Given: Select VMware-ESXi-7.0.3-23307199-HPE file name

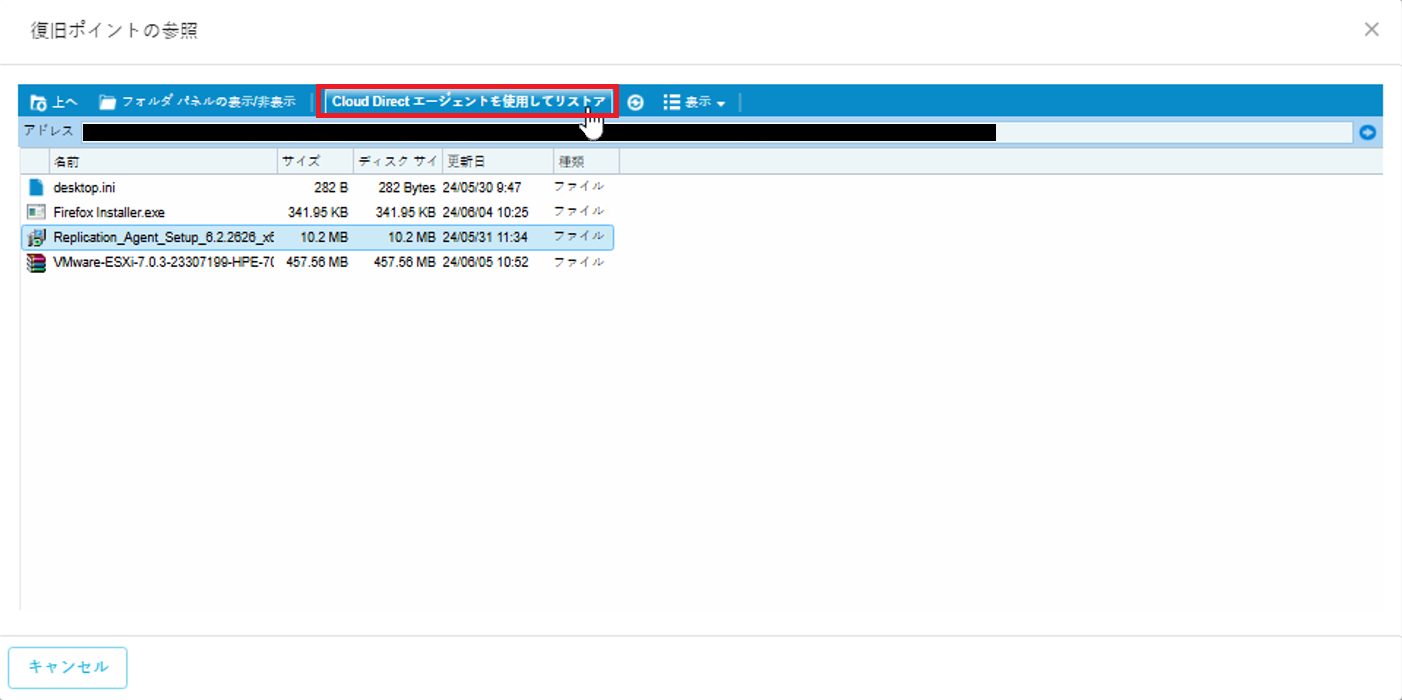Looking at the screenshot, I should [x=163, y=262].
